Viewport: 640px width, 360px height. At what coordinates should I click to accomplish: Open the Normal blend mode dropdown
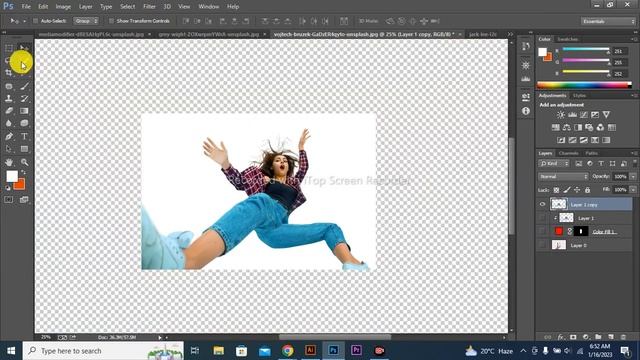pyautogui.click(x=563, y=176)
